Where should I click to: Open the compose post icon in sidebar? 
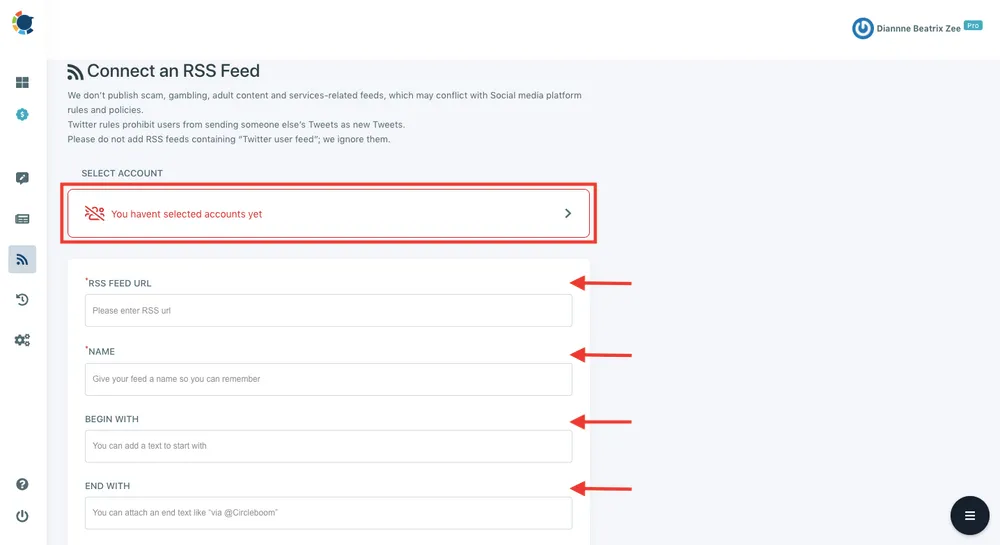(x=22, y=178)
